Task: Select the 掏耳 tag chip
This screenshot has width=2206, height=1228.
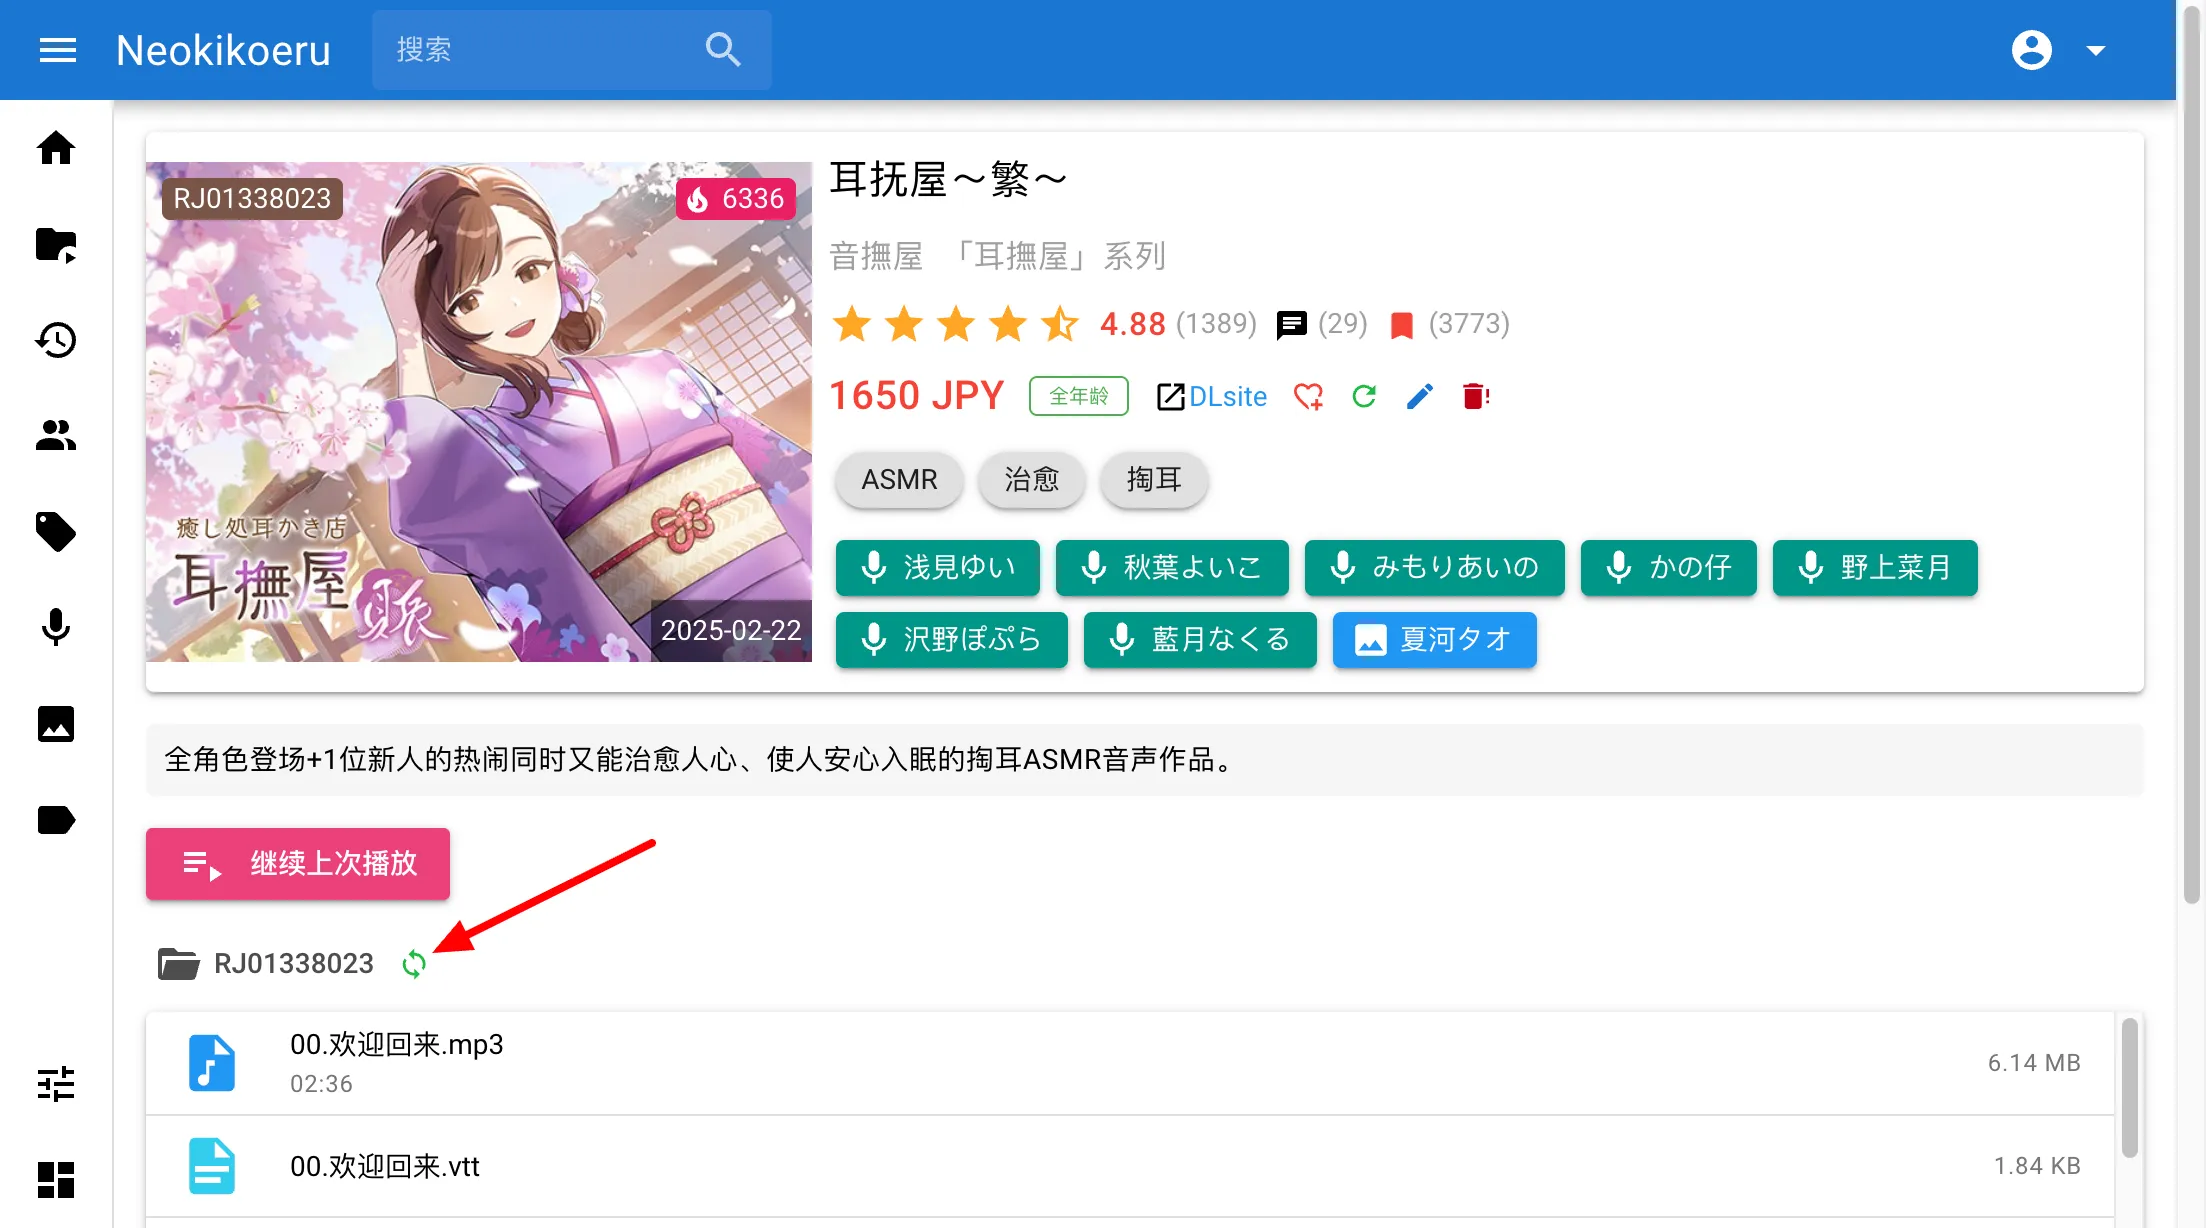Action: tap(1154, 480)
